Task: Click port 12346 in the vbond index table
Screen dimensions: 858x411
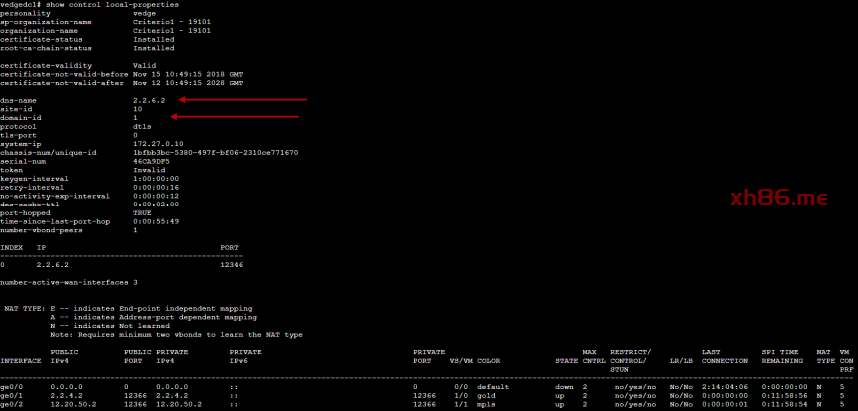Action: 231,265
